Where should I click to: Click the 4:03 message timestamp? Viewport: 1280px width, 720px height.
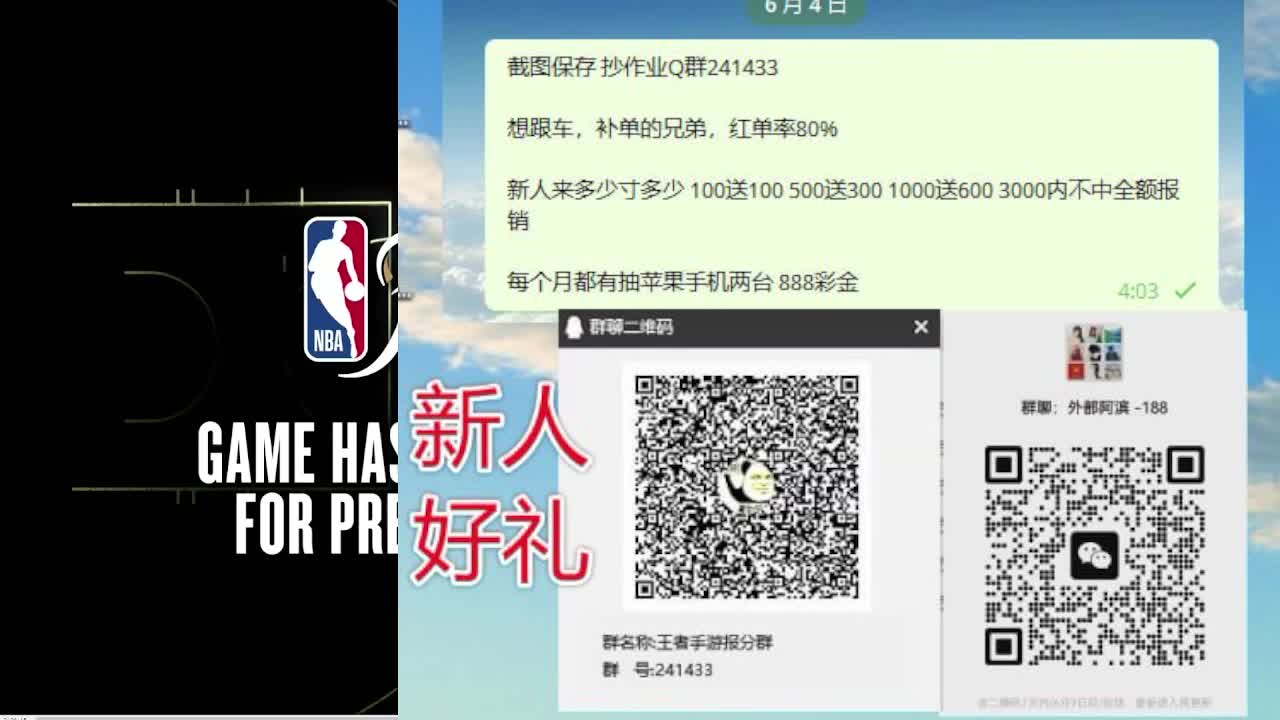(x=1138, y=291)
